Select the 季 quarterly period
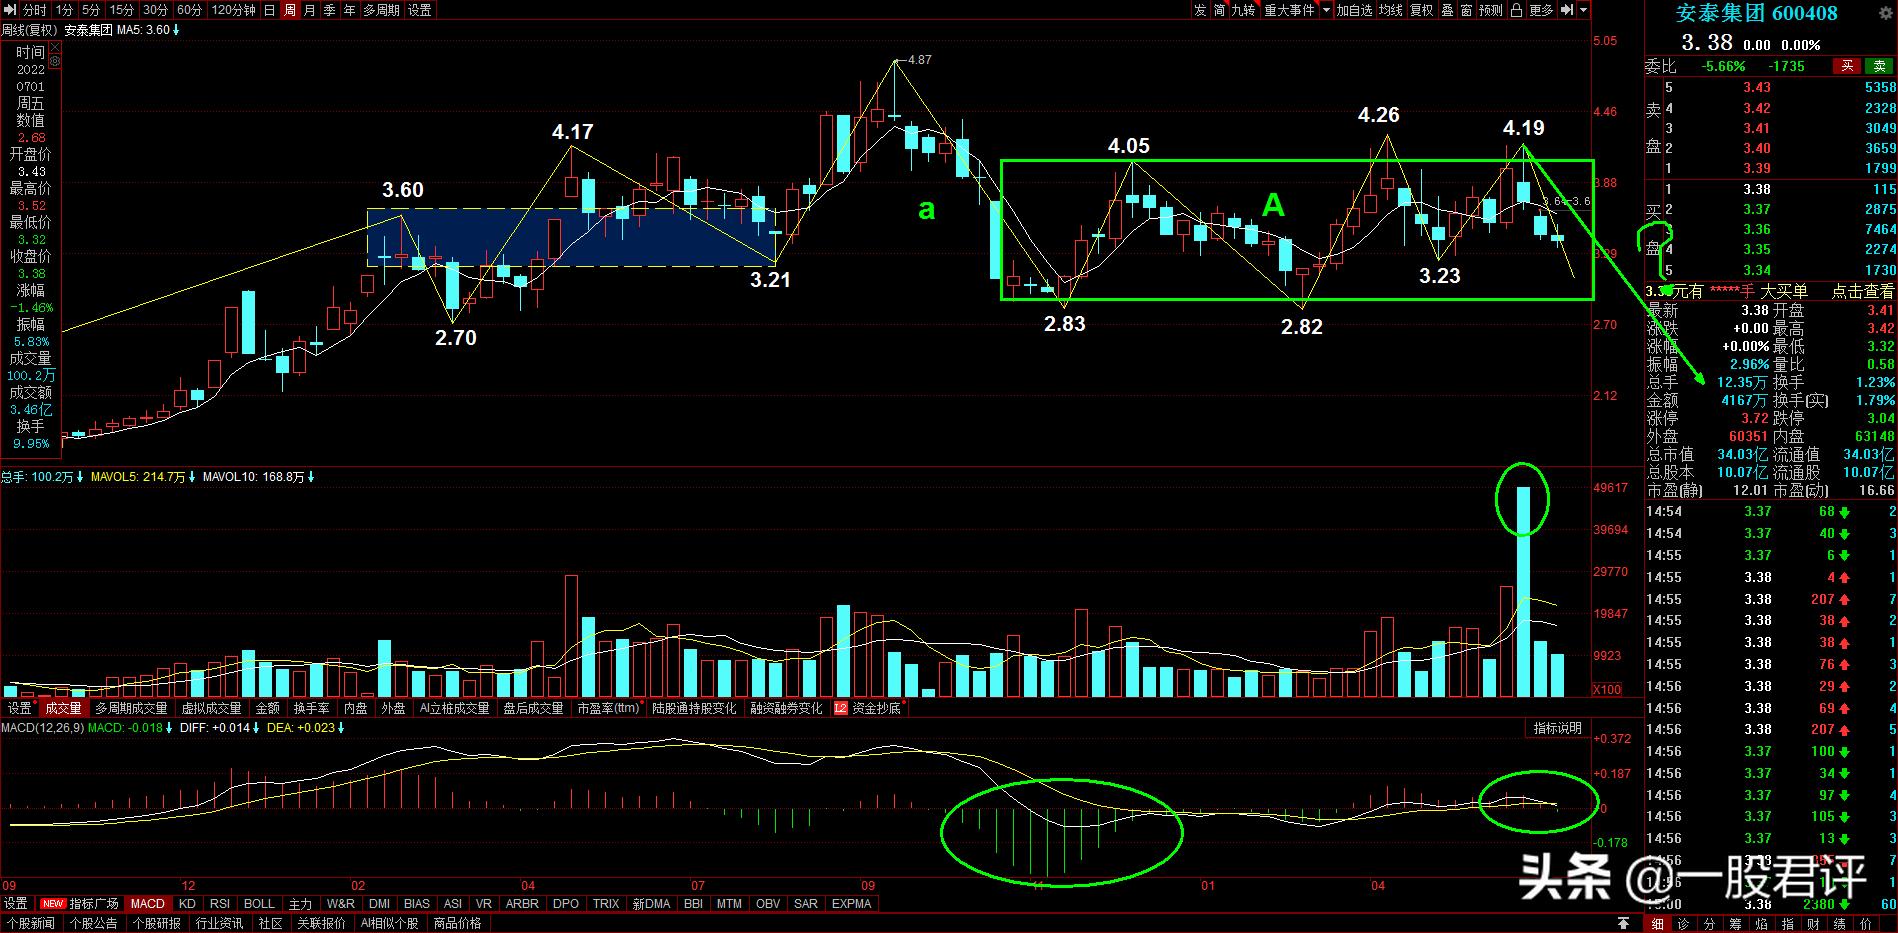The height and width of the screenshot is (933, 1898). [330, 10]
